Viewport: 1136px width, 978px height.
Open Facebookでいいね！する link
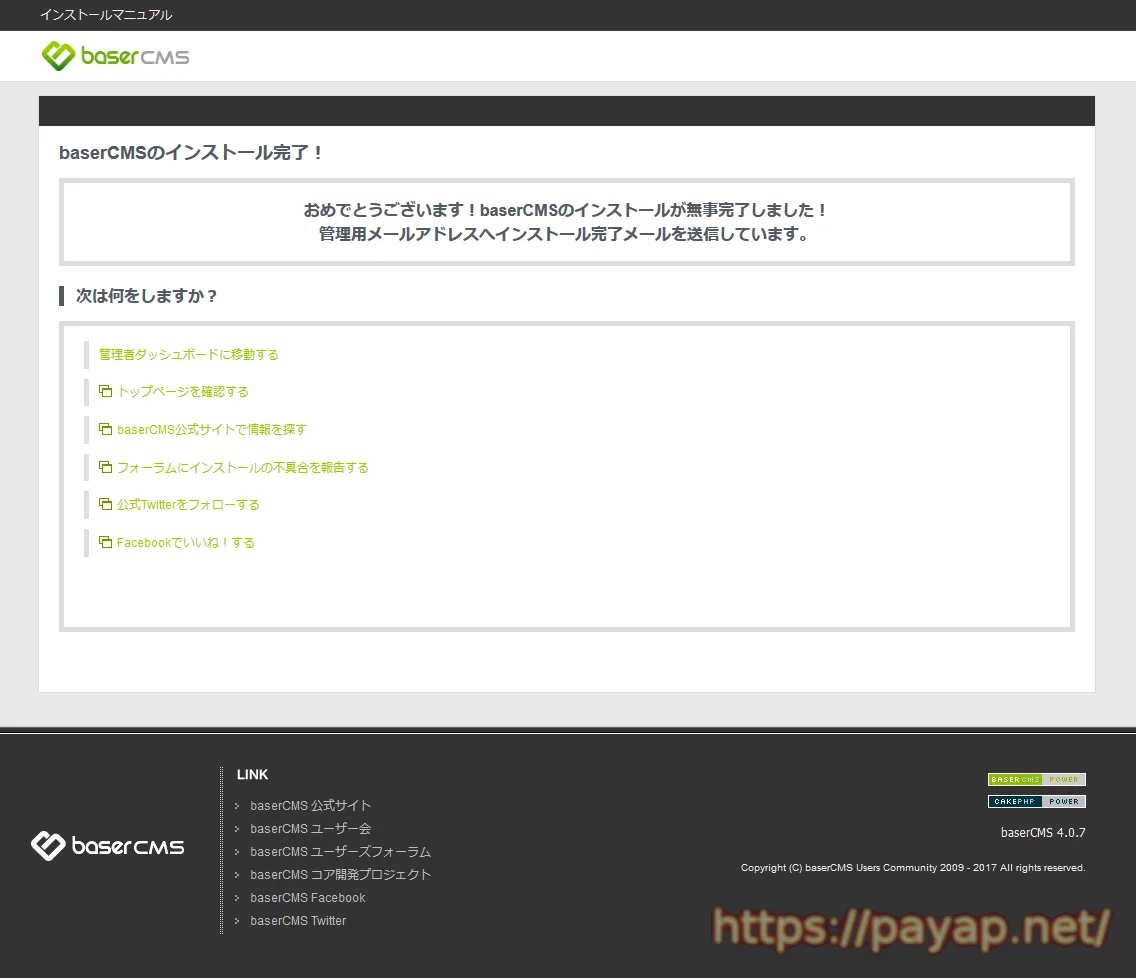pyautogui.click(x=185, y=543)
